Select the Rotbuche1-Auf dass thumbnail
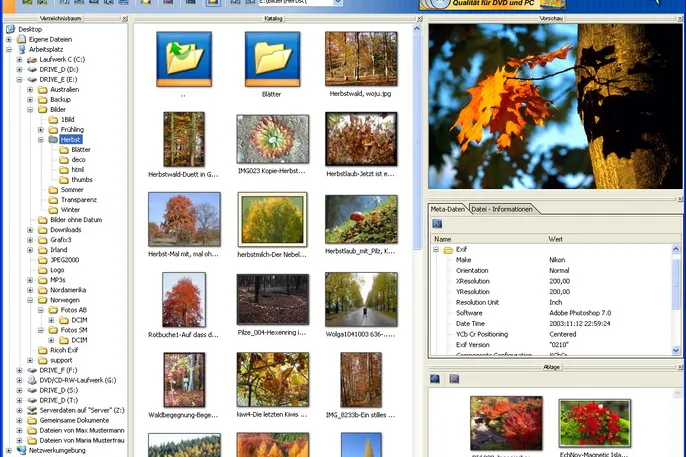The image size is (686, 457). 184,300
